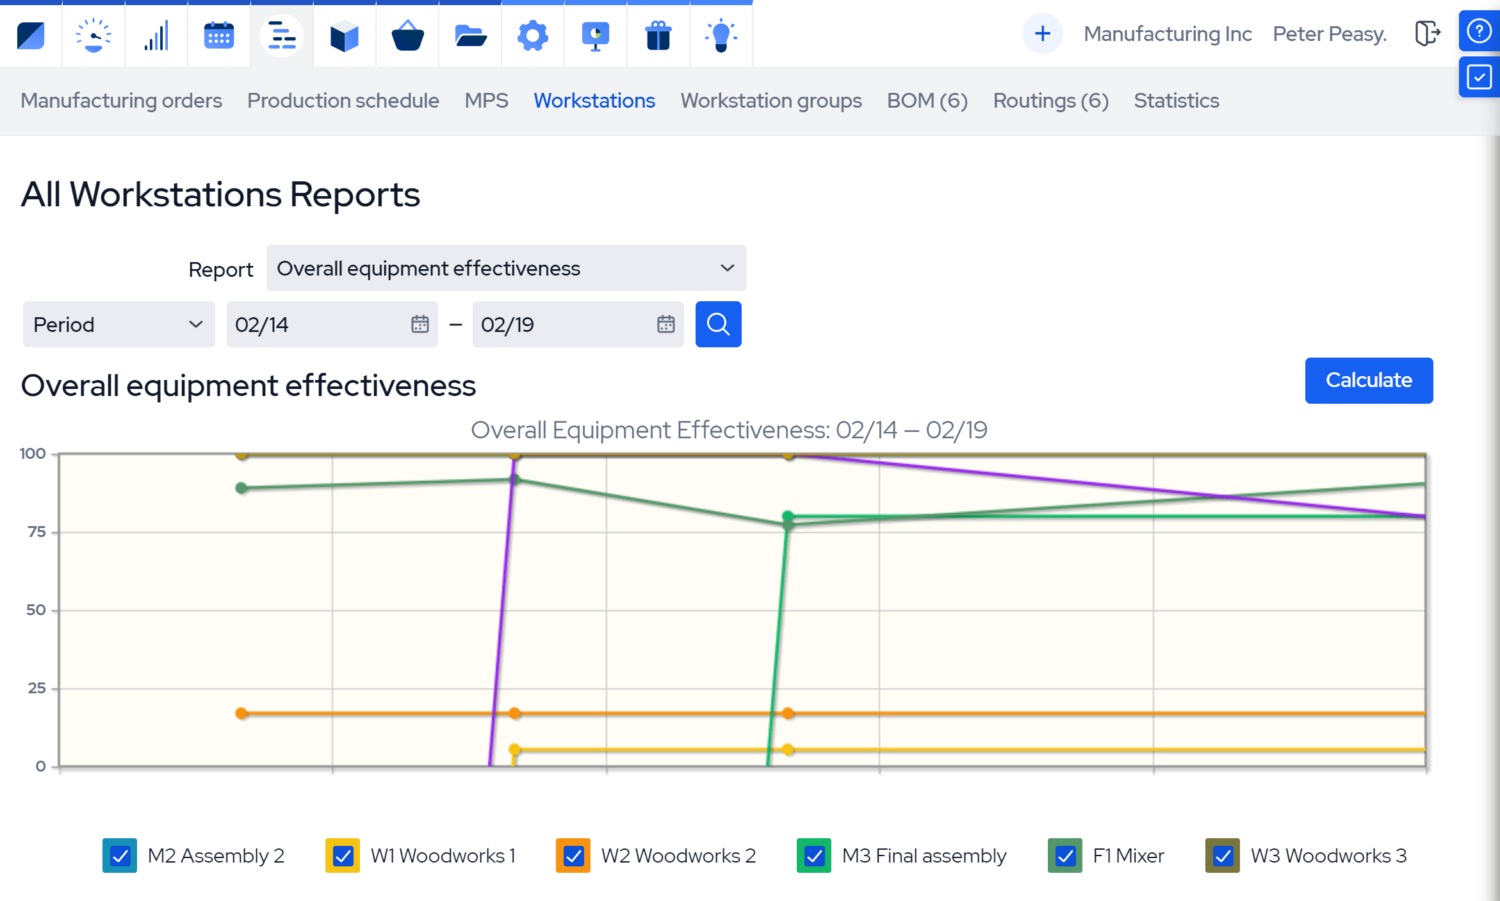The image size is (1500, 901).
Task: Open the dashboard gauge icon
Action: coord(93,36)
